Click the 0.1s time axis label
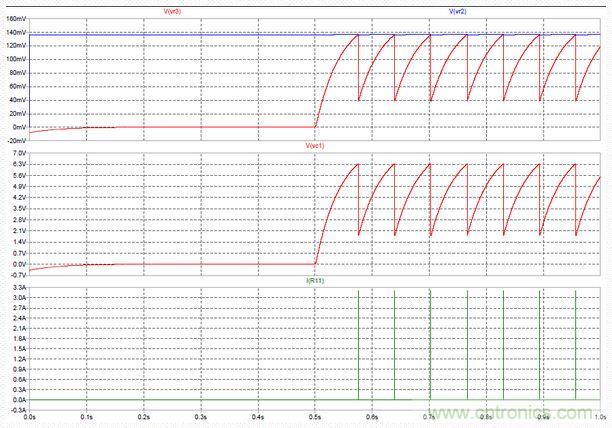The image size is (612, 428). tap(87, 414)
